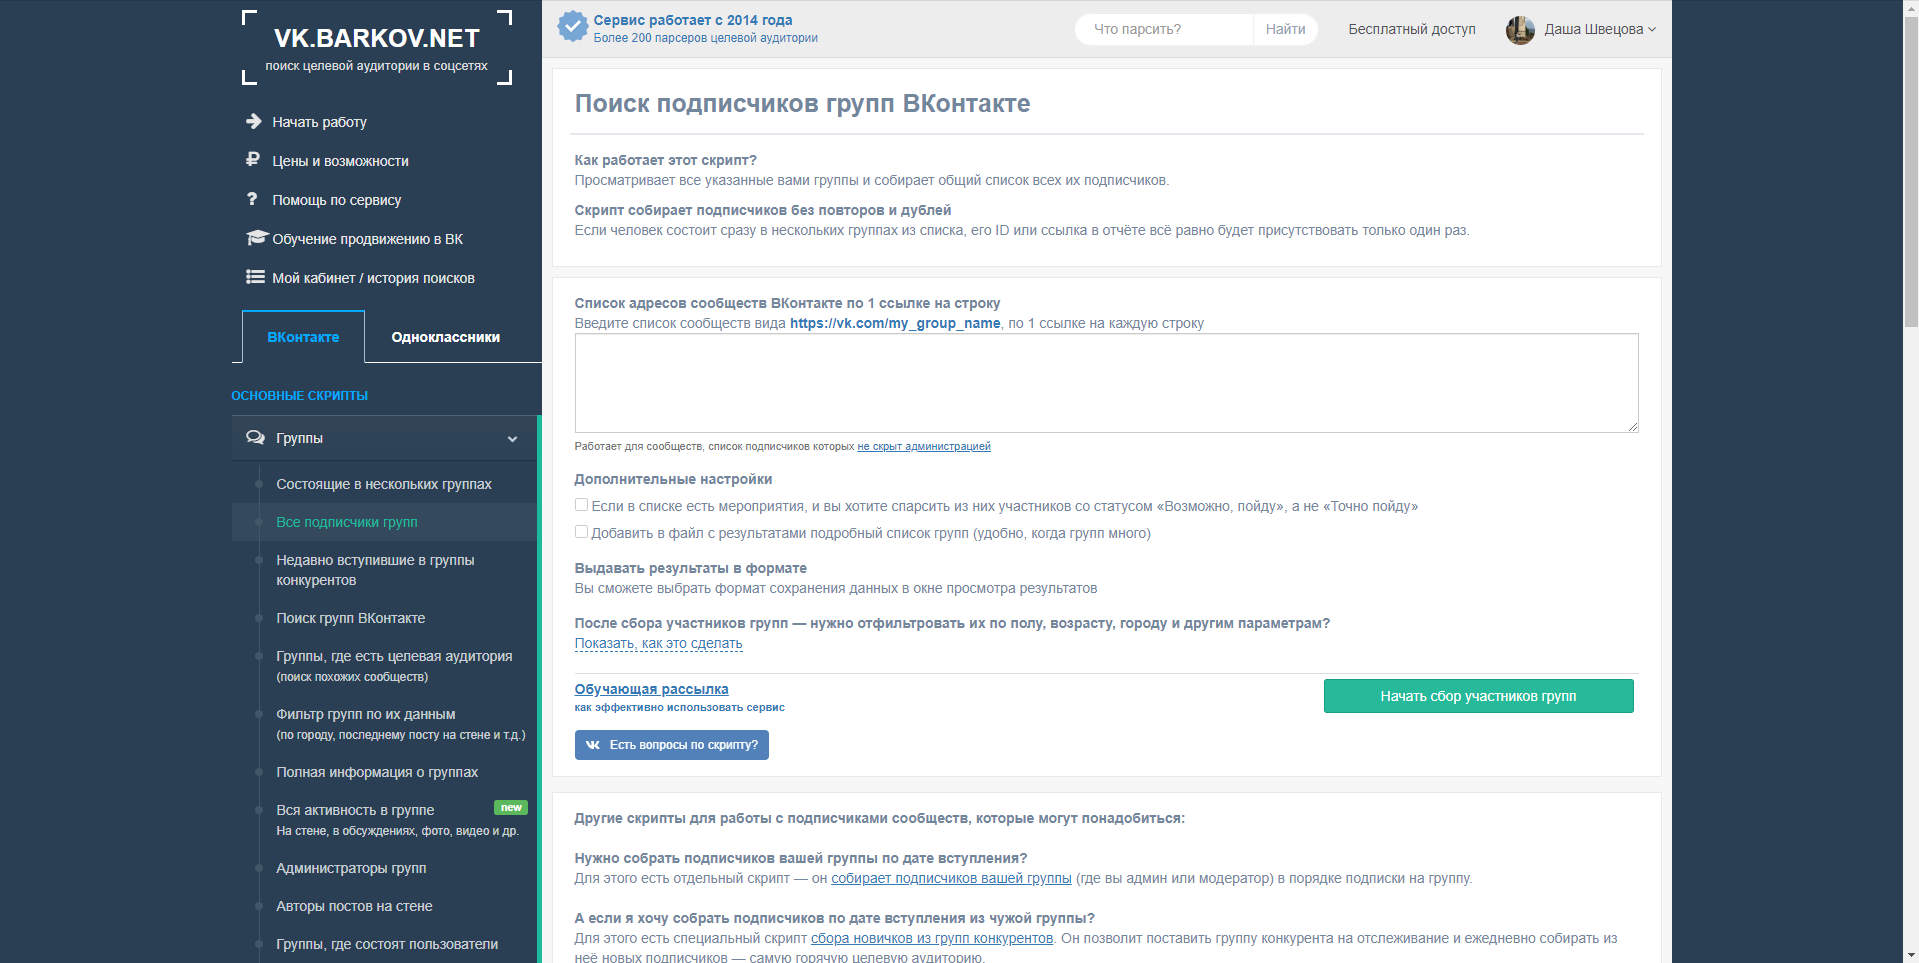The image size is (1919, 963).
Task: Click the arrow icon beside Начать работу
Action: coord(254,121)
